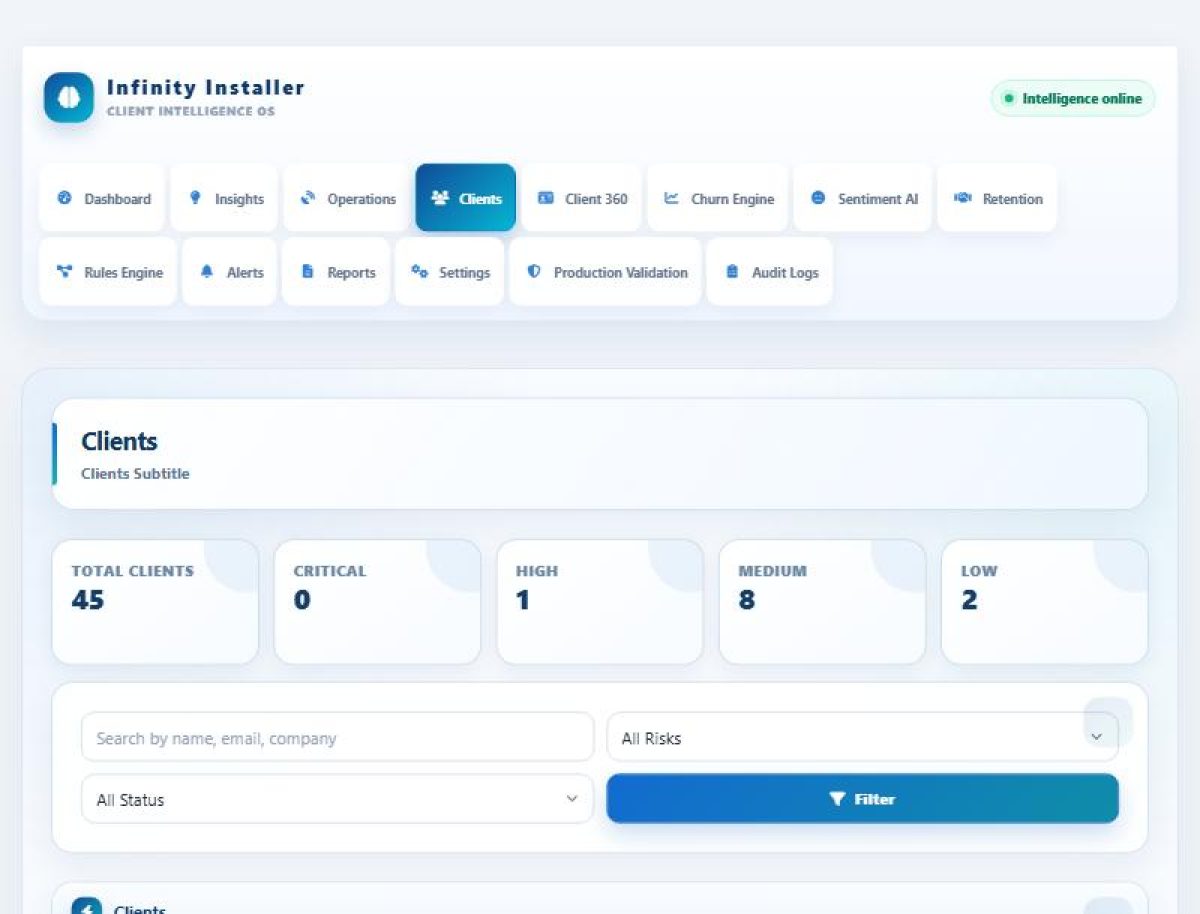Click the CLIENT INTELLIGENCE OS subtitle
1200x914 pixels.
(191, 111)
